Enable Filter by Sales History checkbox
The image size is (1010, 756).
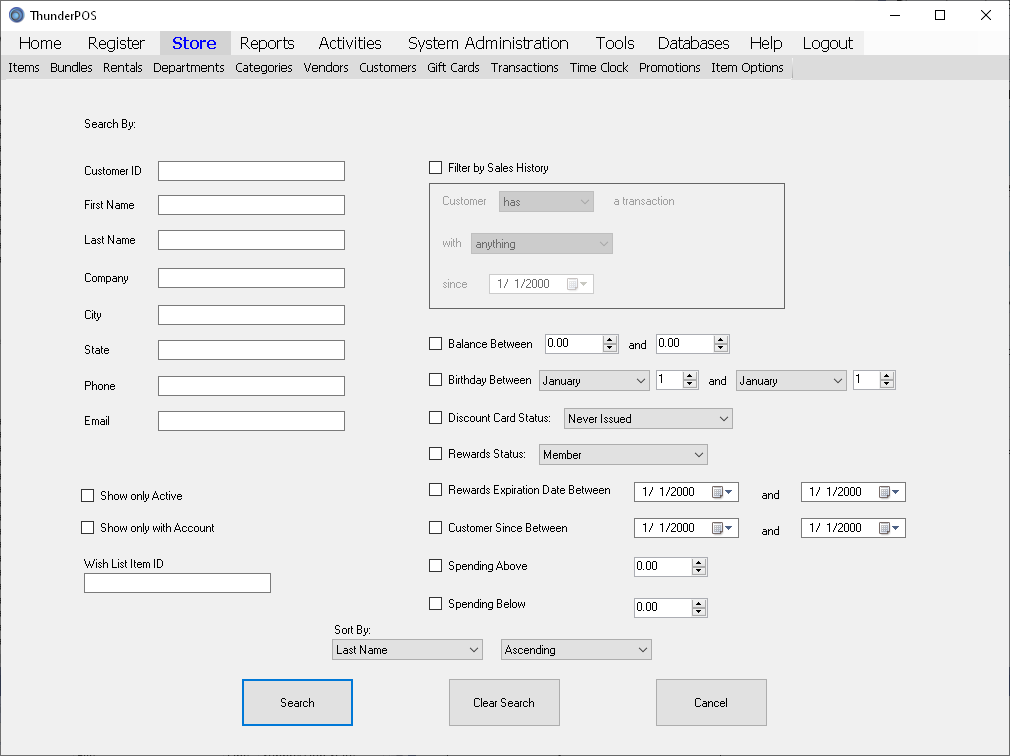click(x=435, y=168)
